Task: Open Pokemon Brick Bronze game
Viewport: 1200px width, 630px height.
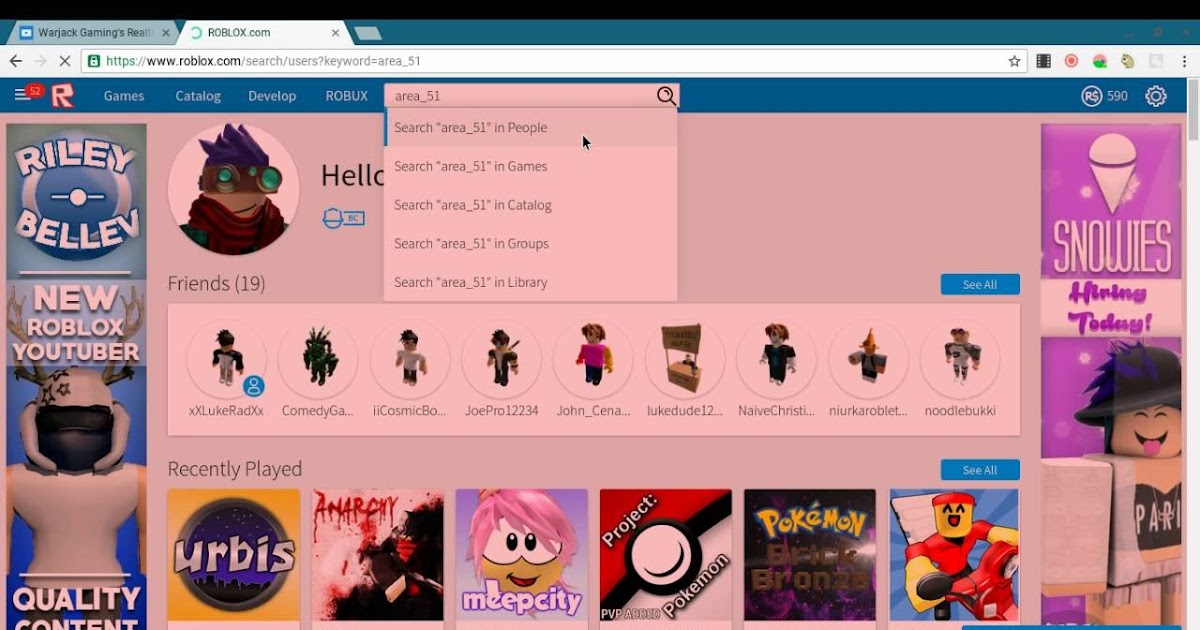Action: click(x=810, y=555)
